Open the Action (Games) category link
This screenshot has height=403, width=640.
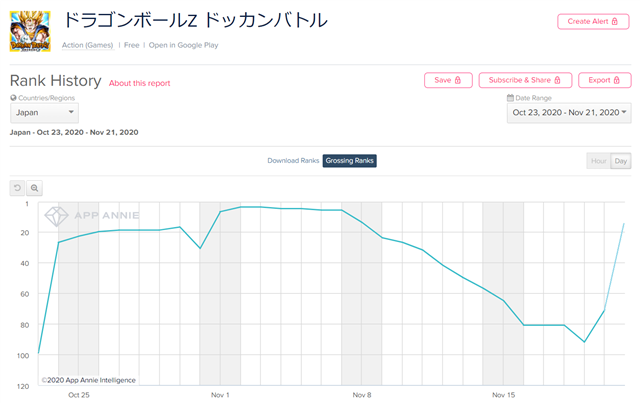[x=87, y=45]
